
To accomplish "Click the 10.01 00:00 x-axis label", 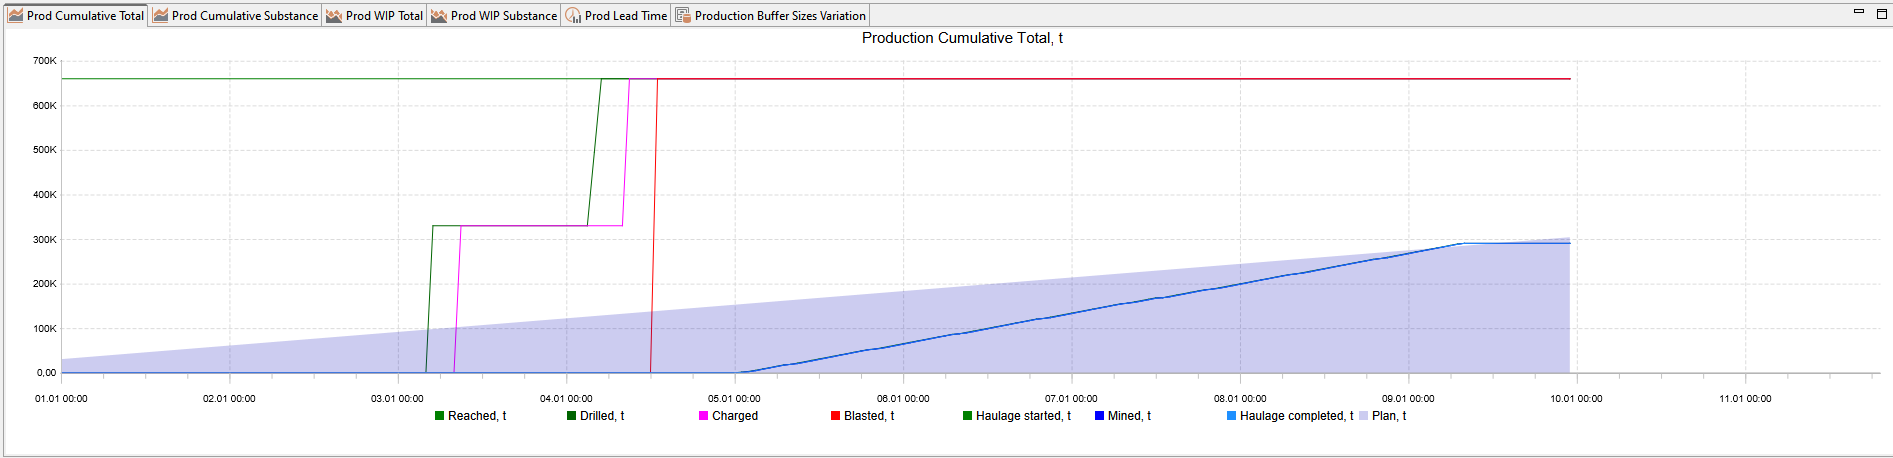I will (x=1576, y=399).
